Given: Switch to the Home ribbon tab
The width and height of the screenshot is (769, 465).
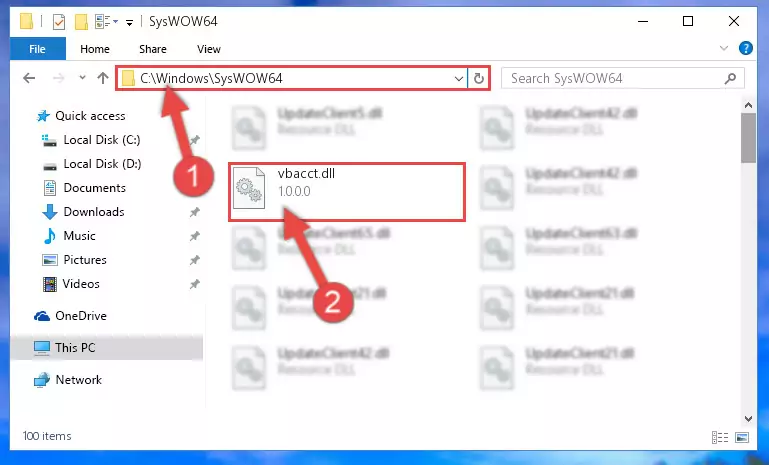Looking at the screenshot, I should pos(95,49).
